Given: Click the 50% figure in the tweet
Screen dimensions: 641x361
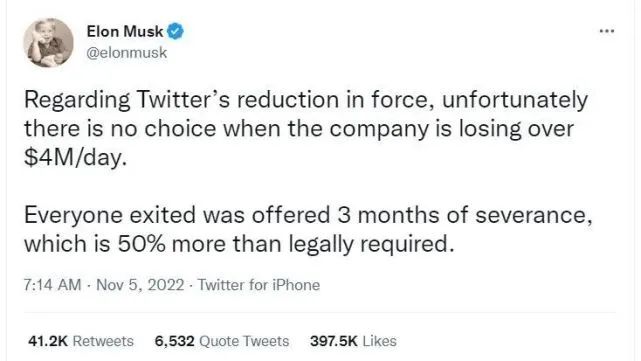Looking at the screenshot, I should click(142, 244).
